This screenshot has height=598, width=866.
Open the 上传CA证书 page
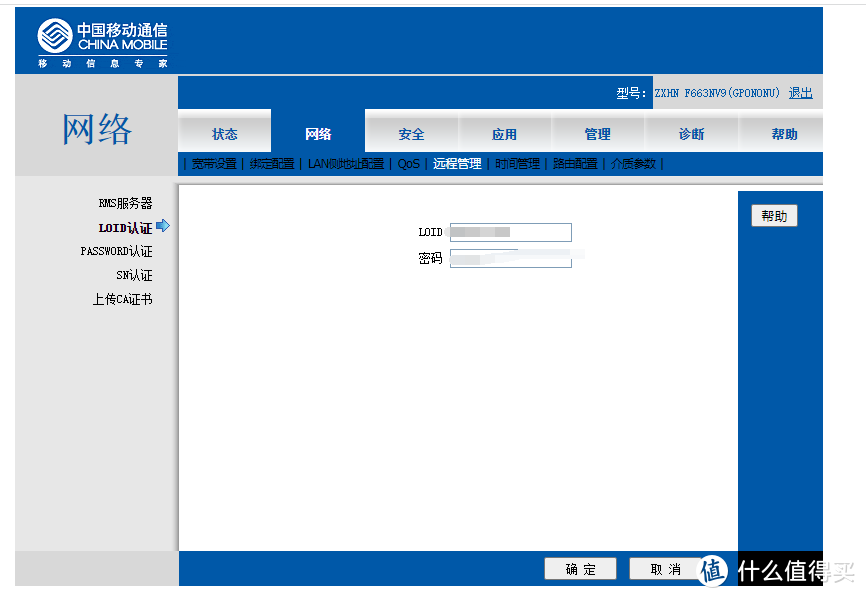click(122, 298)
